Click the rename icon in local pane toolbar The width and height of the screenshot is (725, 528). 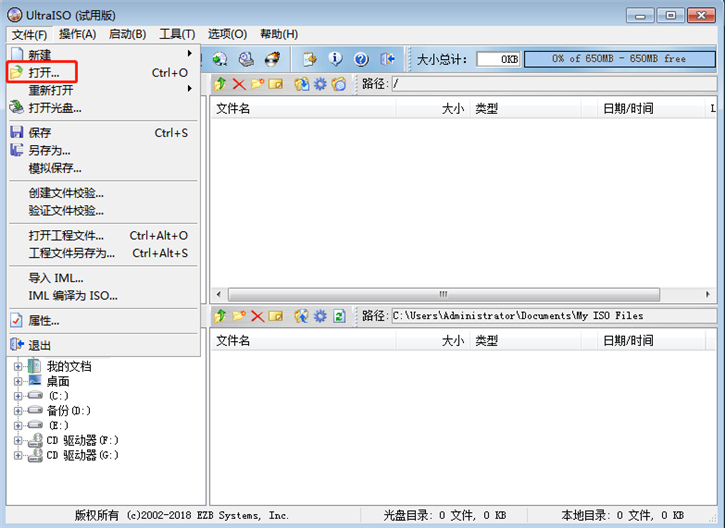[276, 316]
